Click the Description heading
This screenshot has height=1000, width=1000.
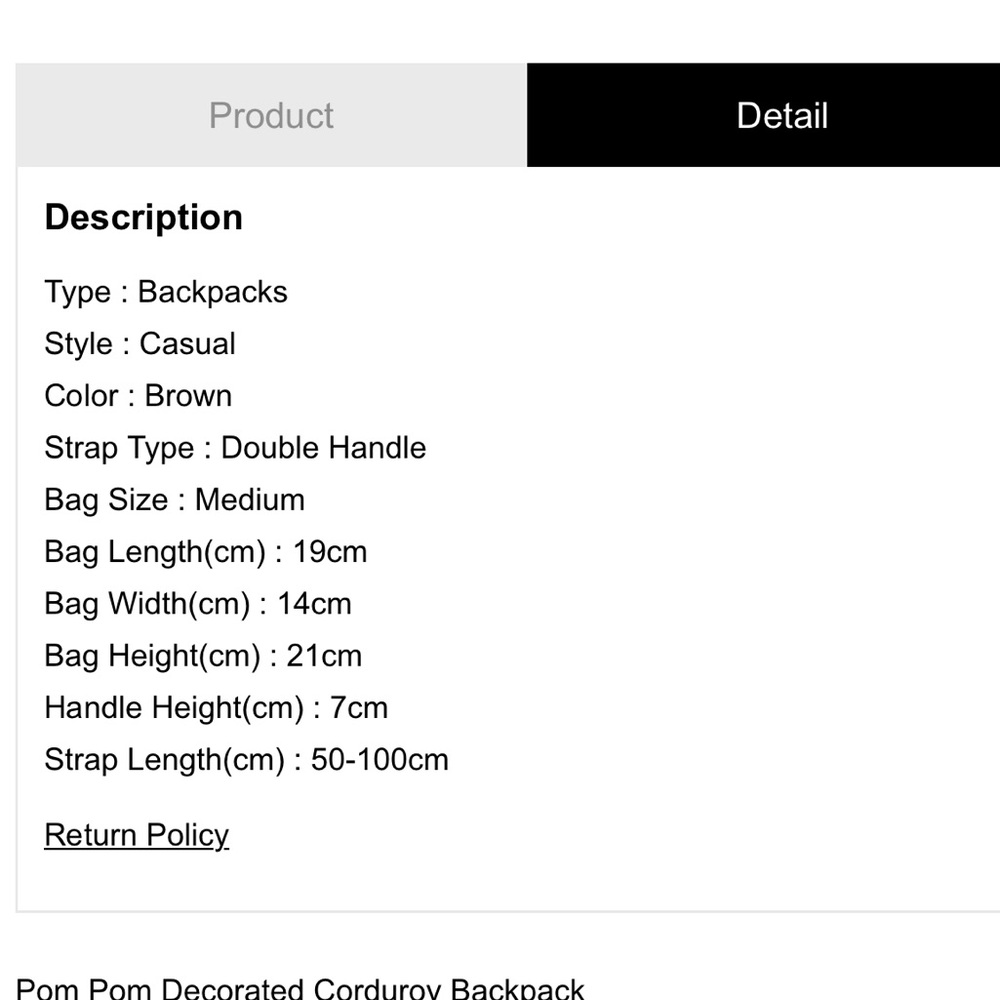coord(143,217)
